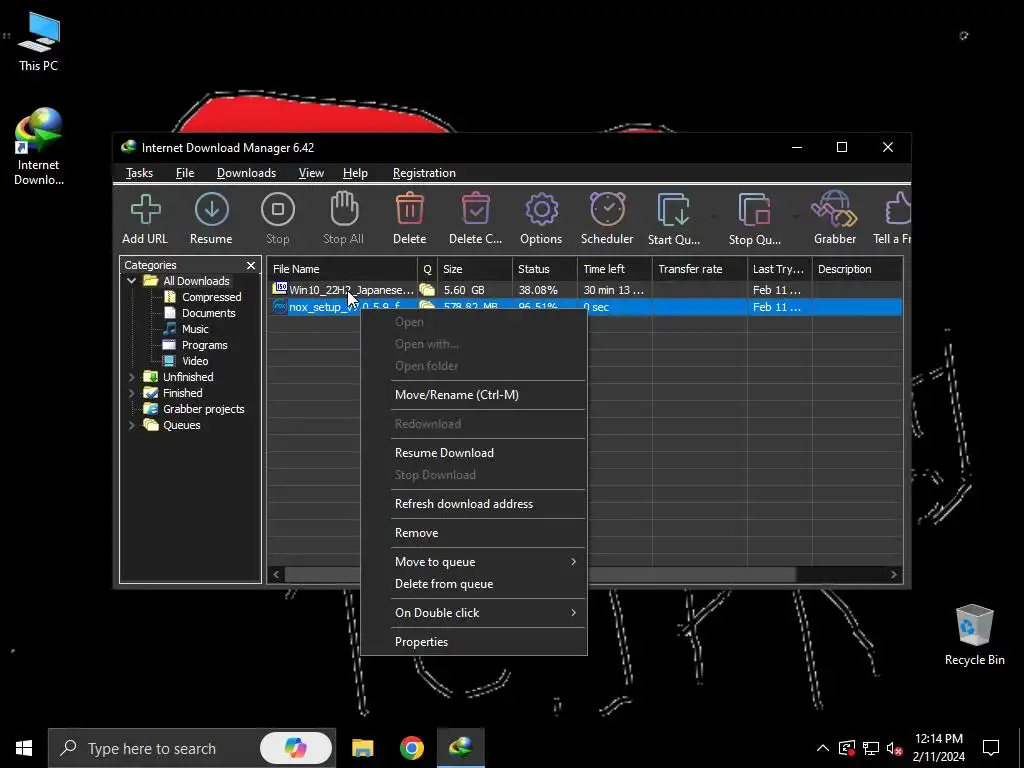Click the IDM taskbar icon

[460, 748]
